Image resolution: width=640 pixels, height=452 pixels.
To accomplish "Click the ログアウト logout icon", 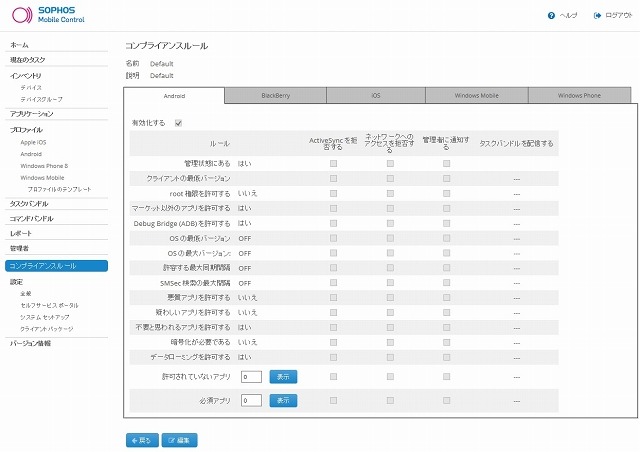I will pos(597,16).
